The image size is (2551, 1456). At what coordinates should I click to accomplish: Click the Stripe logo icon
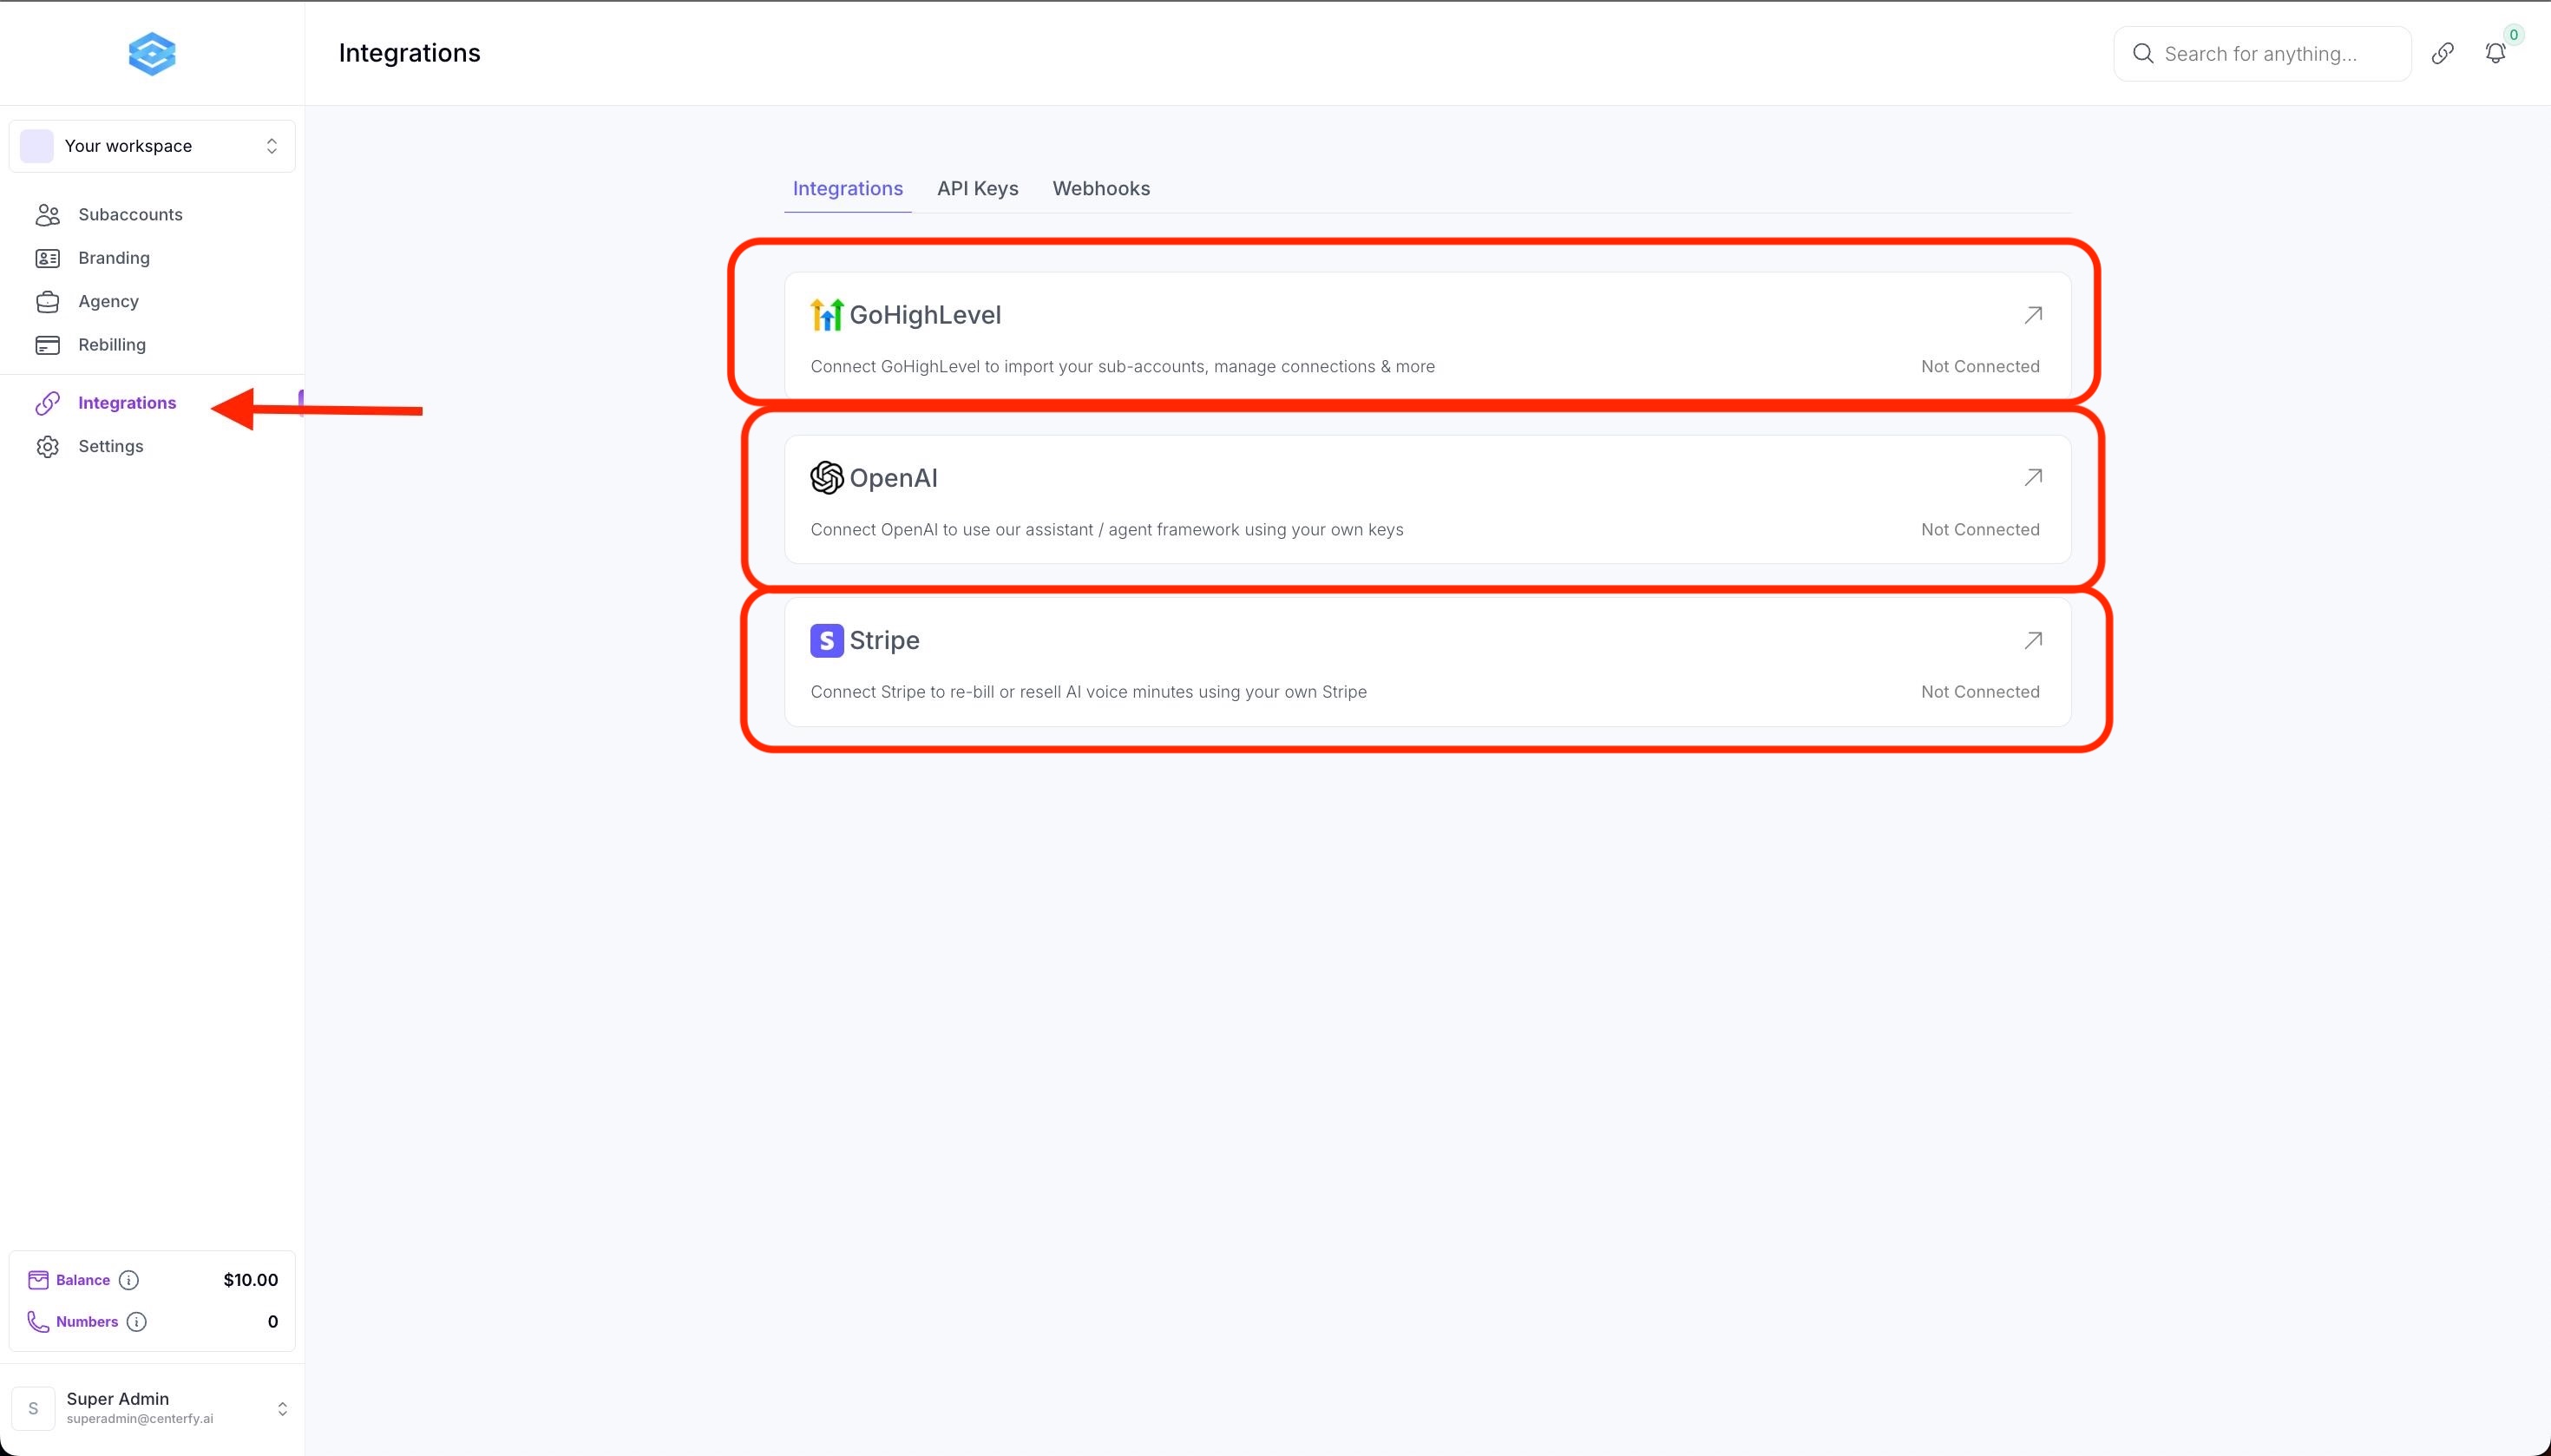(826, 640)
